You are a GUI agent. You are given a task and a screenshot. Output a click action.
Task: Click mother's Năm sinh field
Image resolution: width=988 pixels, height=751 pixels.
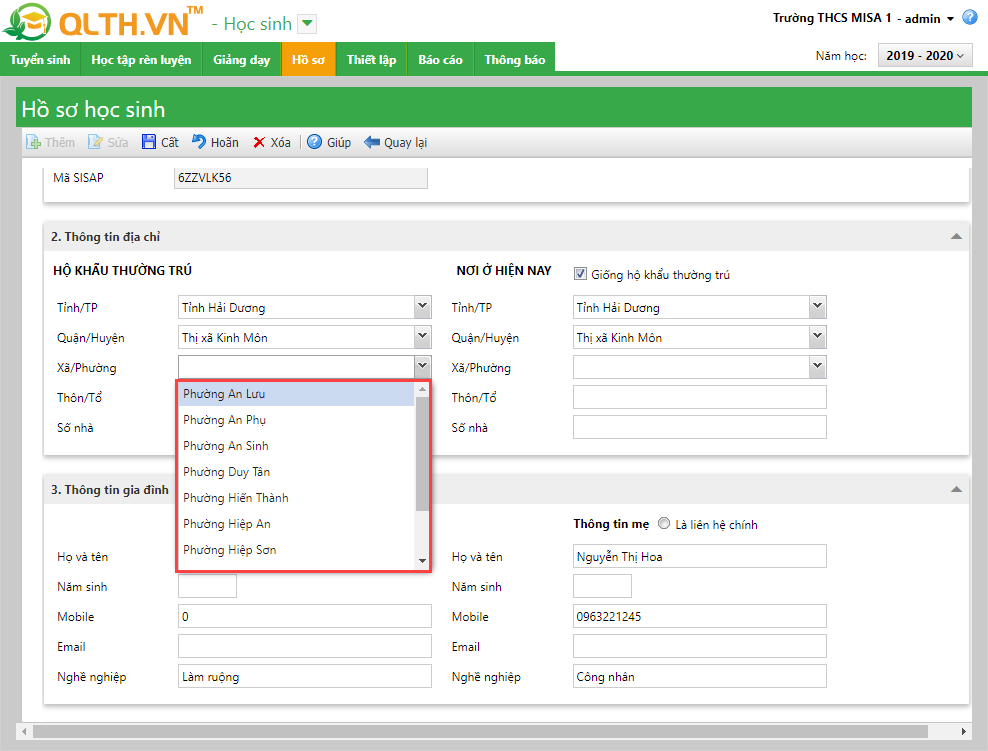tap(602, 586)
